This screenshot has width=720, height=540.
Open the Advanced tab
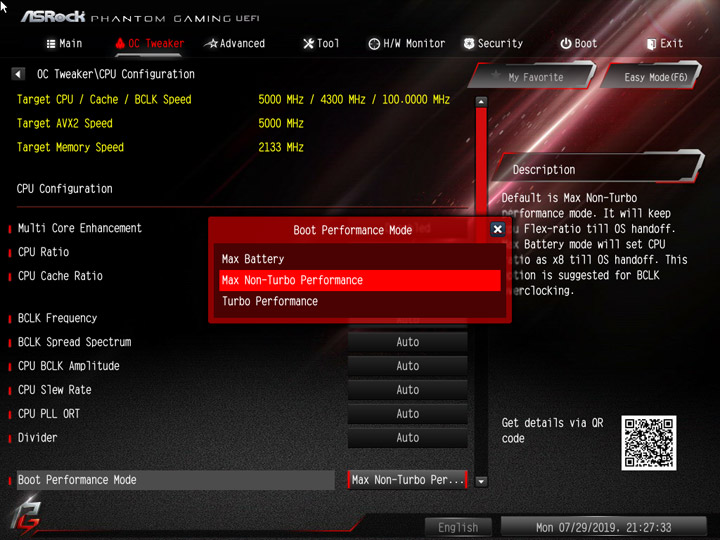coord(234,44)
